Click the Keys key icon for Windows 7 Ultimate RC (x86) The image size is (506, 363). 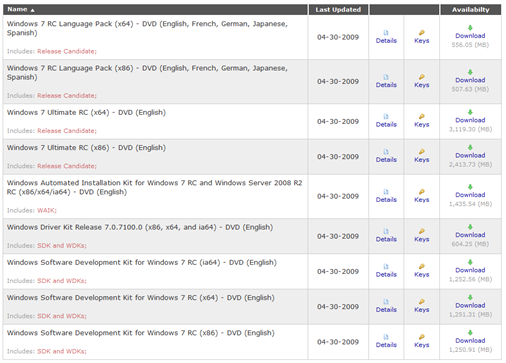[422, 152]
